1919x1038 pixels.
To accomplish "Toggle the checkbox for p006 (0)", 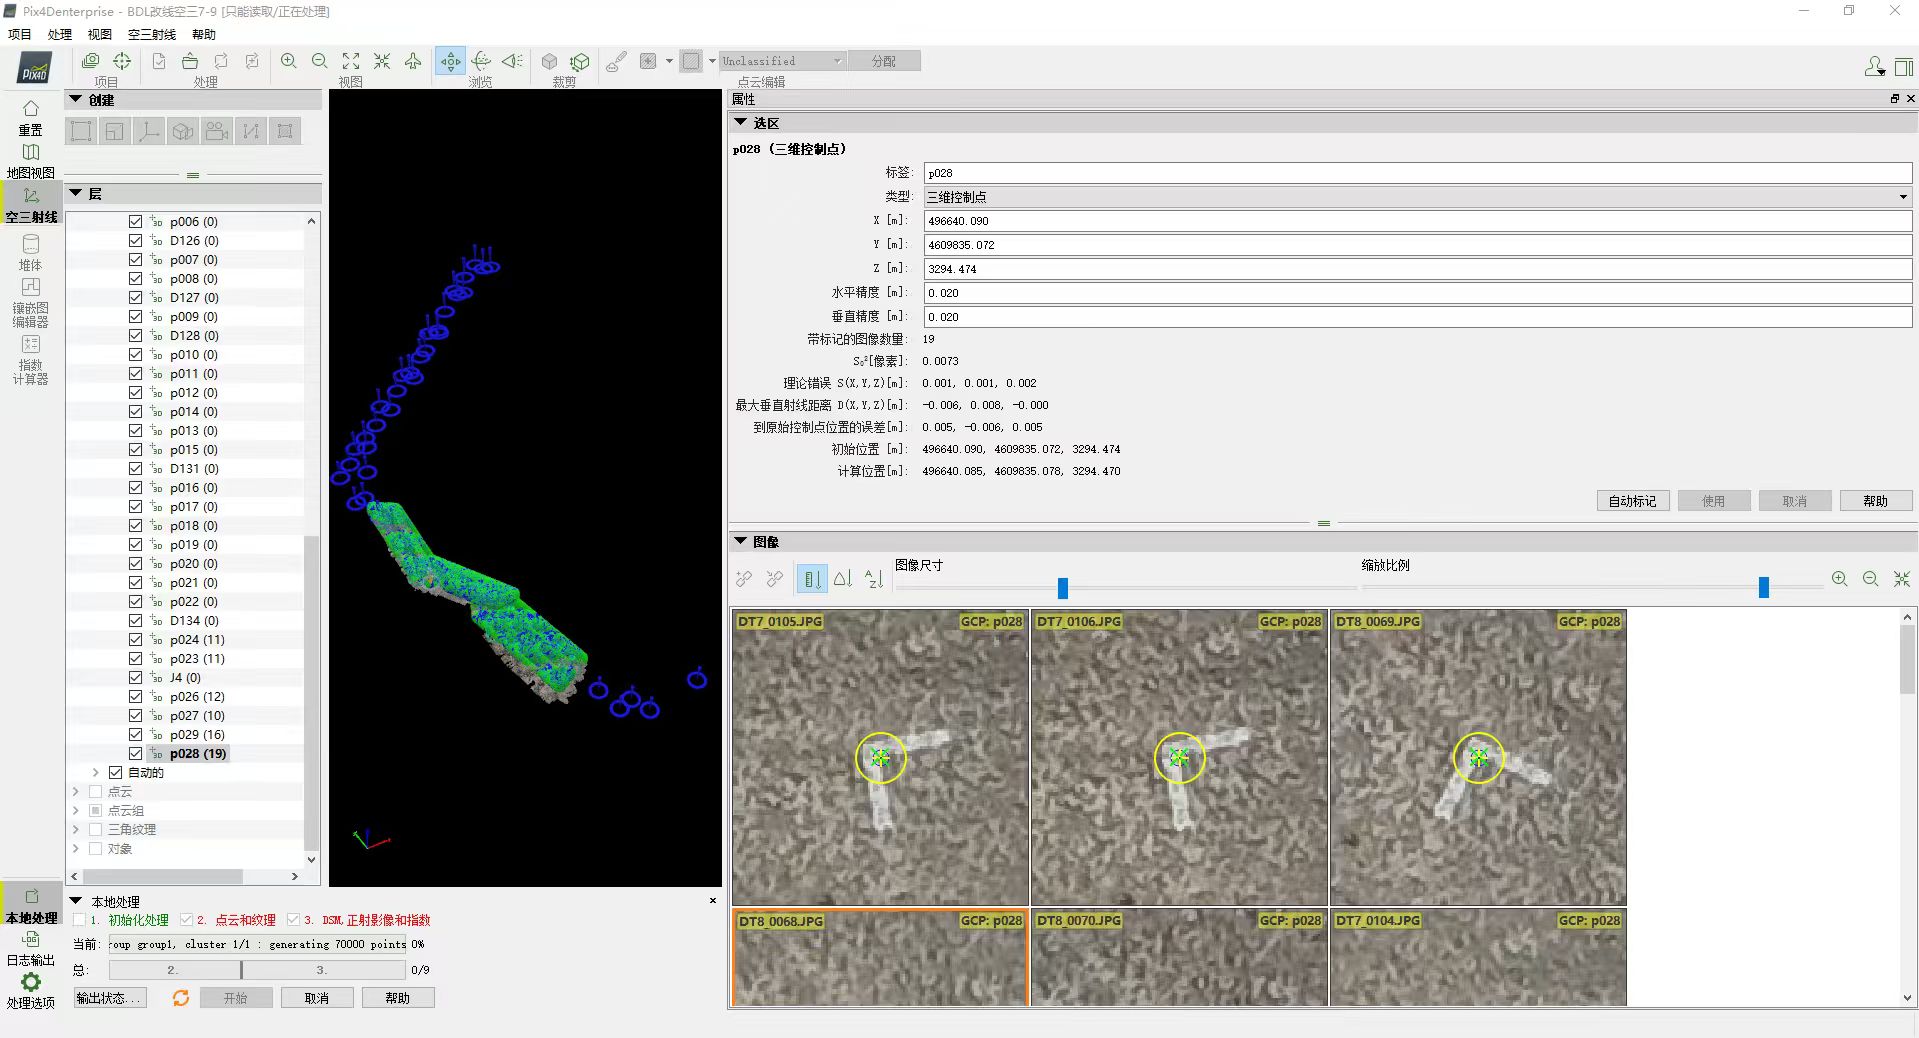I will (x=136, y=222).
